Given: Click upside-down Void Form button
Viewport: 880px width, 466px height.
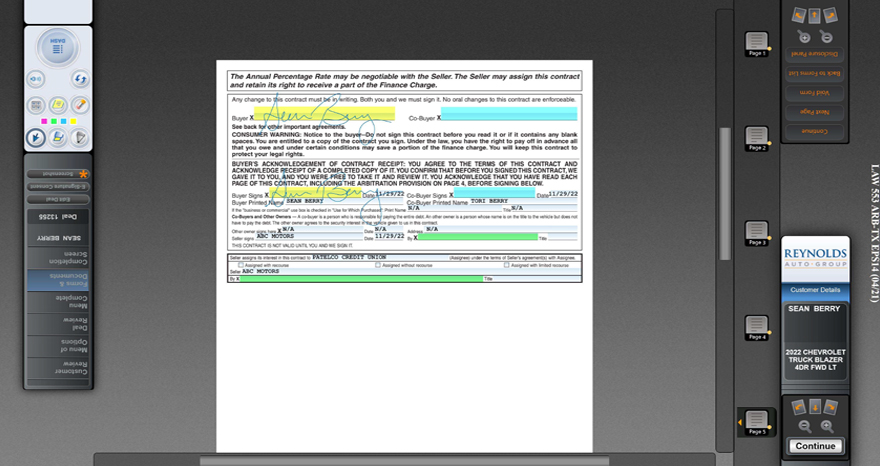Looking at the screenshot, I should [814, 92].
